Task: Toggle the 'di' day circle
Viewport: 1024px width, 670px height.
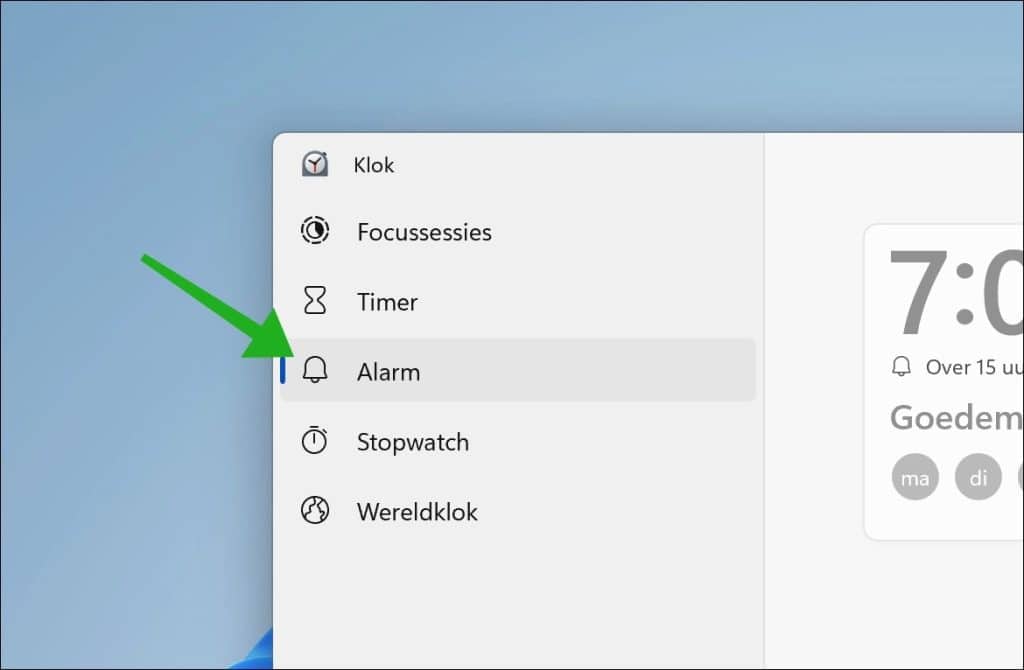Action: (978, 477)
